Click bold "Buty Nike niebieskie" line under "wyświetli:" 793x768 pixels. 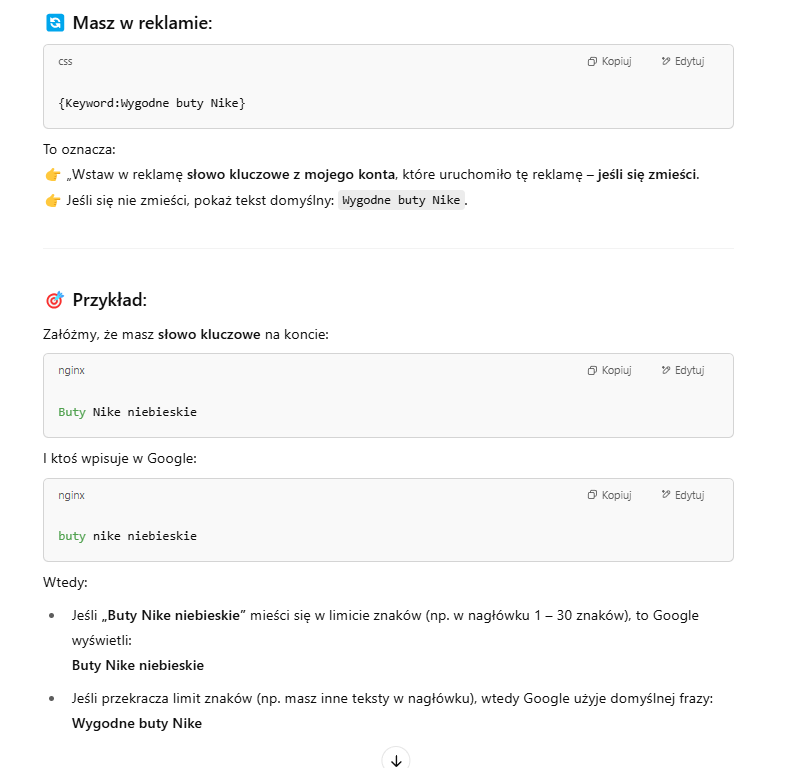[138, 665]
